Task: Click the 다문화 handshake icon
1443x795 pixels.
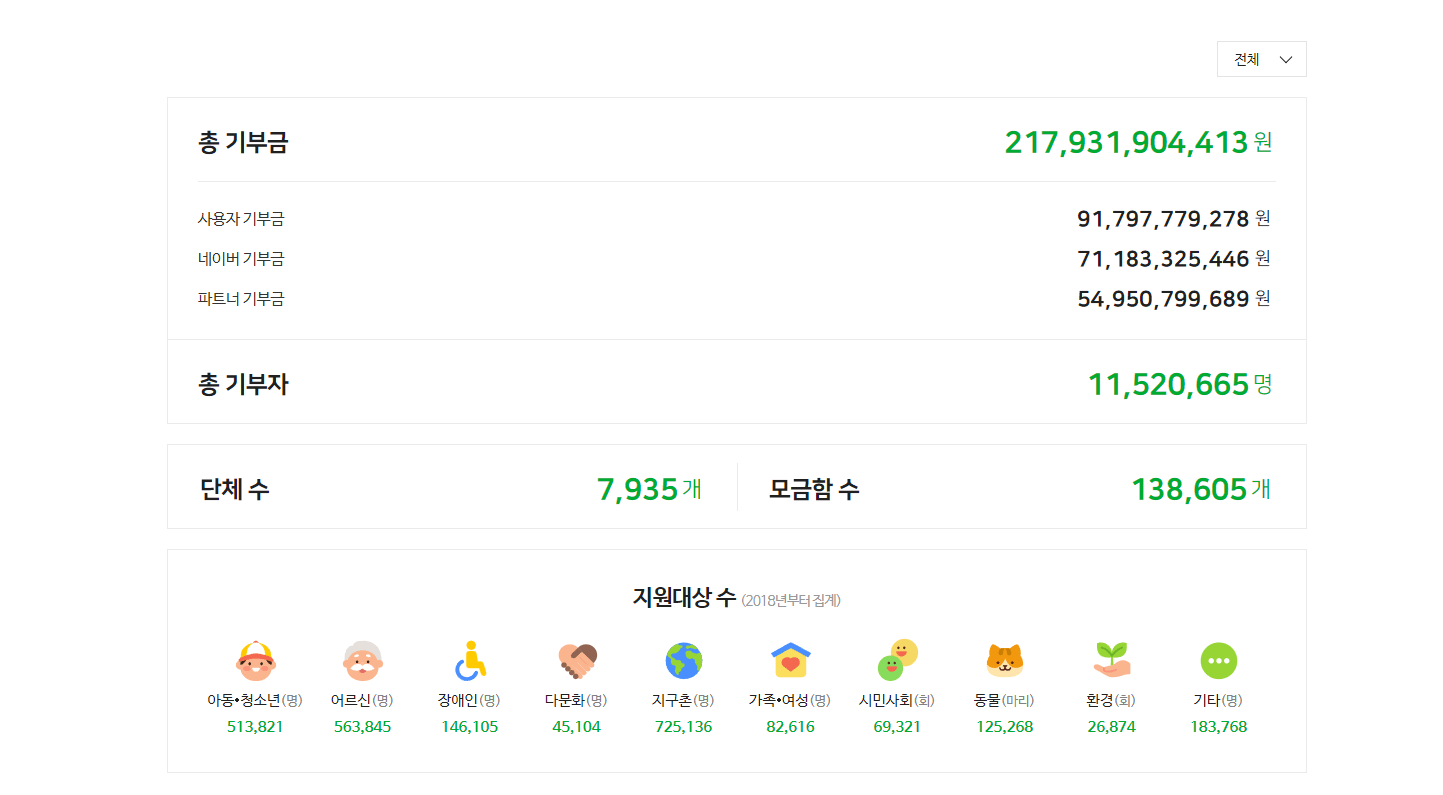Action: (577, 660)
